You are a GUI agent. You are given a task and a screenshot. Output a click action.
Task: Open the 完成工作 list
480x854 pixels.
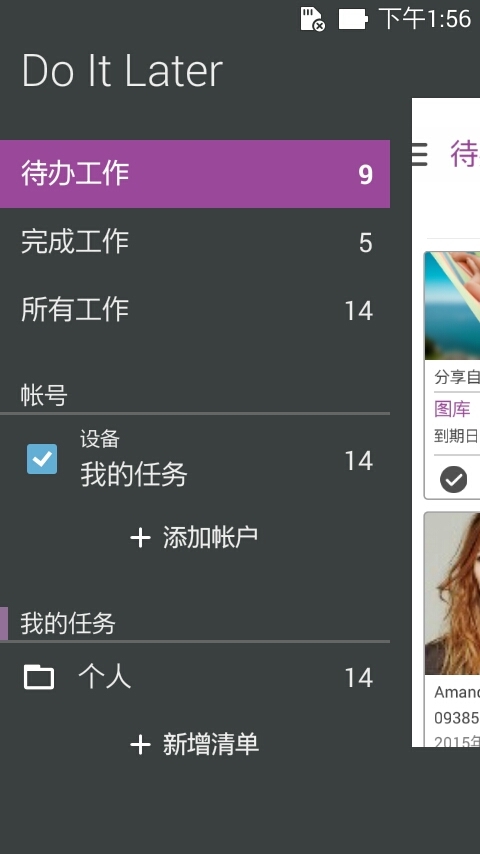(195, 242)
